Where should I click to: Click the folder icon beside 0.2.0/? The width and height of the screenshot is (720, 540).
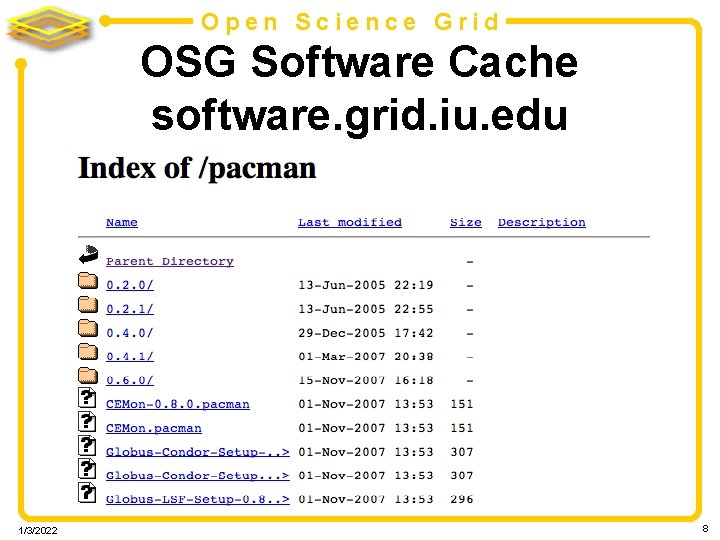(x=88, y=281)
